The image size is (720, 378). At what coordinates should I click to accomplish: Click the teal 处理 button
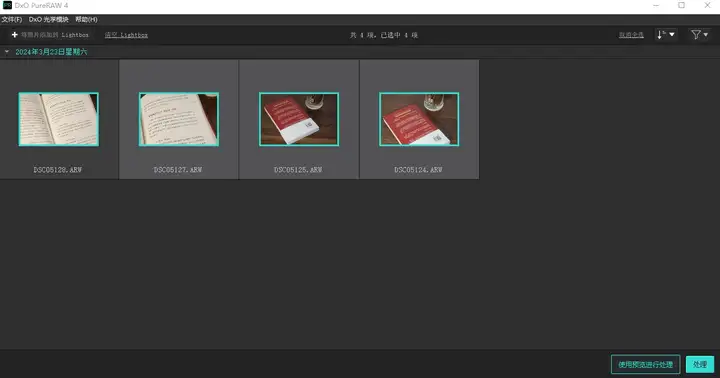[x=700, y=365]
